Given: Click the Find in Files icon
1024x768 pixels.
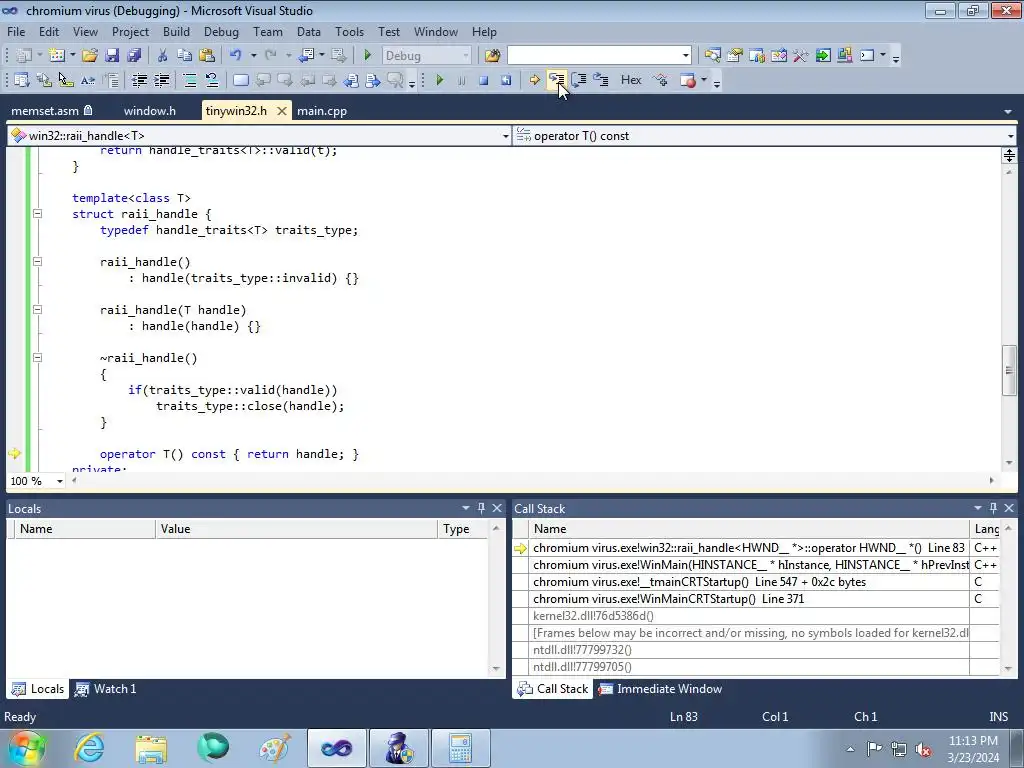Looking at the screenshot, I should [492, 56].
